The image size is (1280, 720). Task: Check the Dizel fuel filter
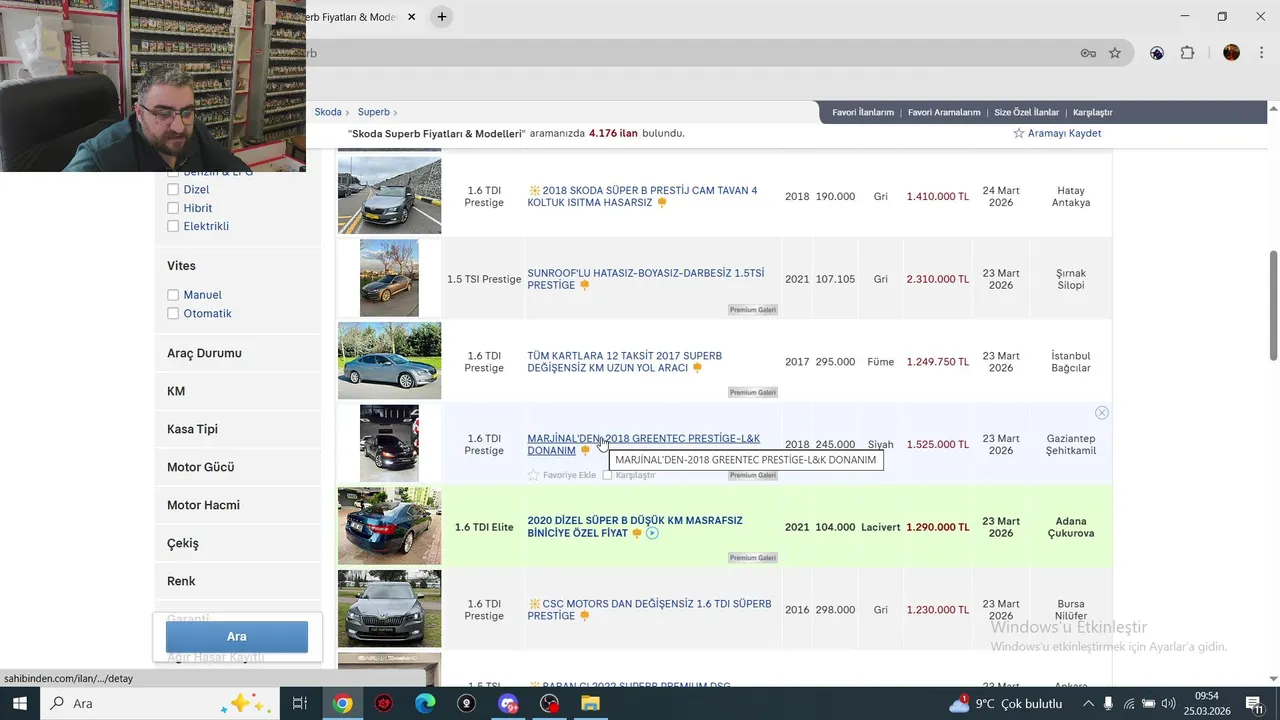pyautogui.click(x=173, y=189)
